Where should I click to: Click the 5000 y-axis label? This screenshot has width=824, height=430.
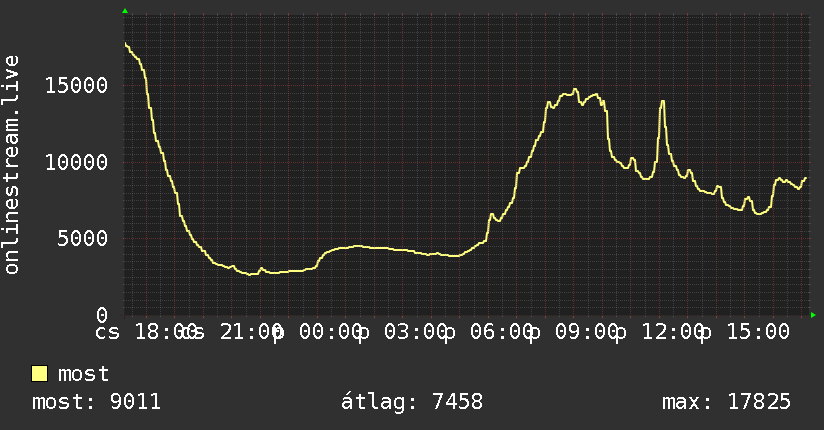pyautogui.click(x=83, y=239)
